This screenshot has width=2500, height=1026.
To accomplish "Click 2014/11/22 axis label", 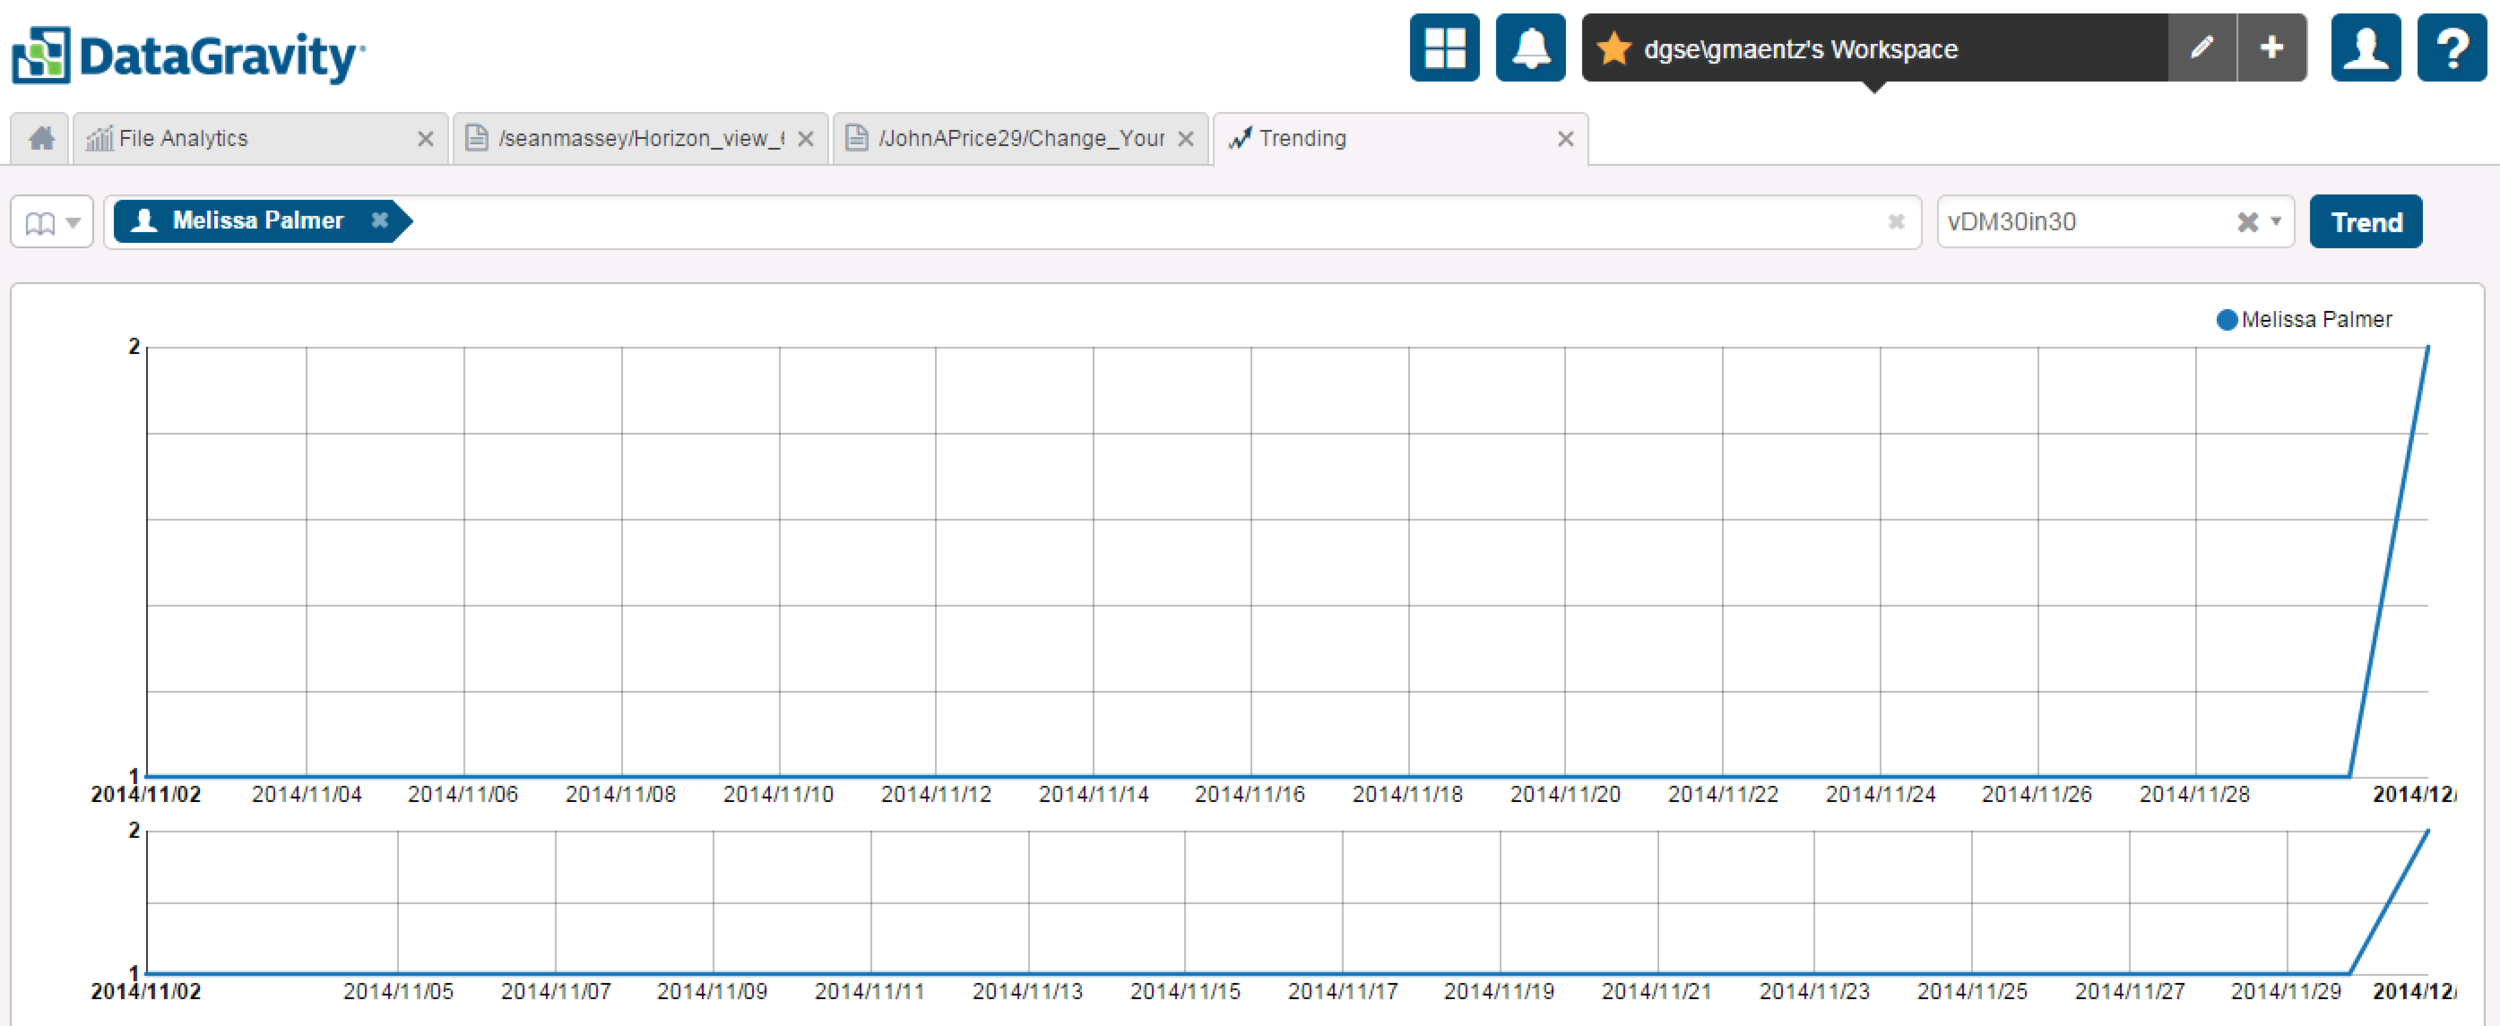I will click(1723, 794).
